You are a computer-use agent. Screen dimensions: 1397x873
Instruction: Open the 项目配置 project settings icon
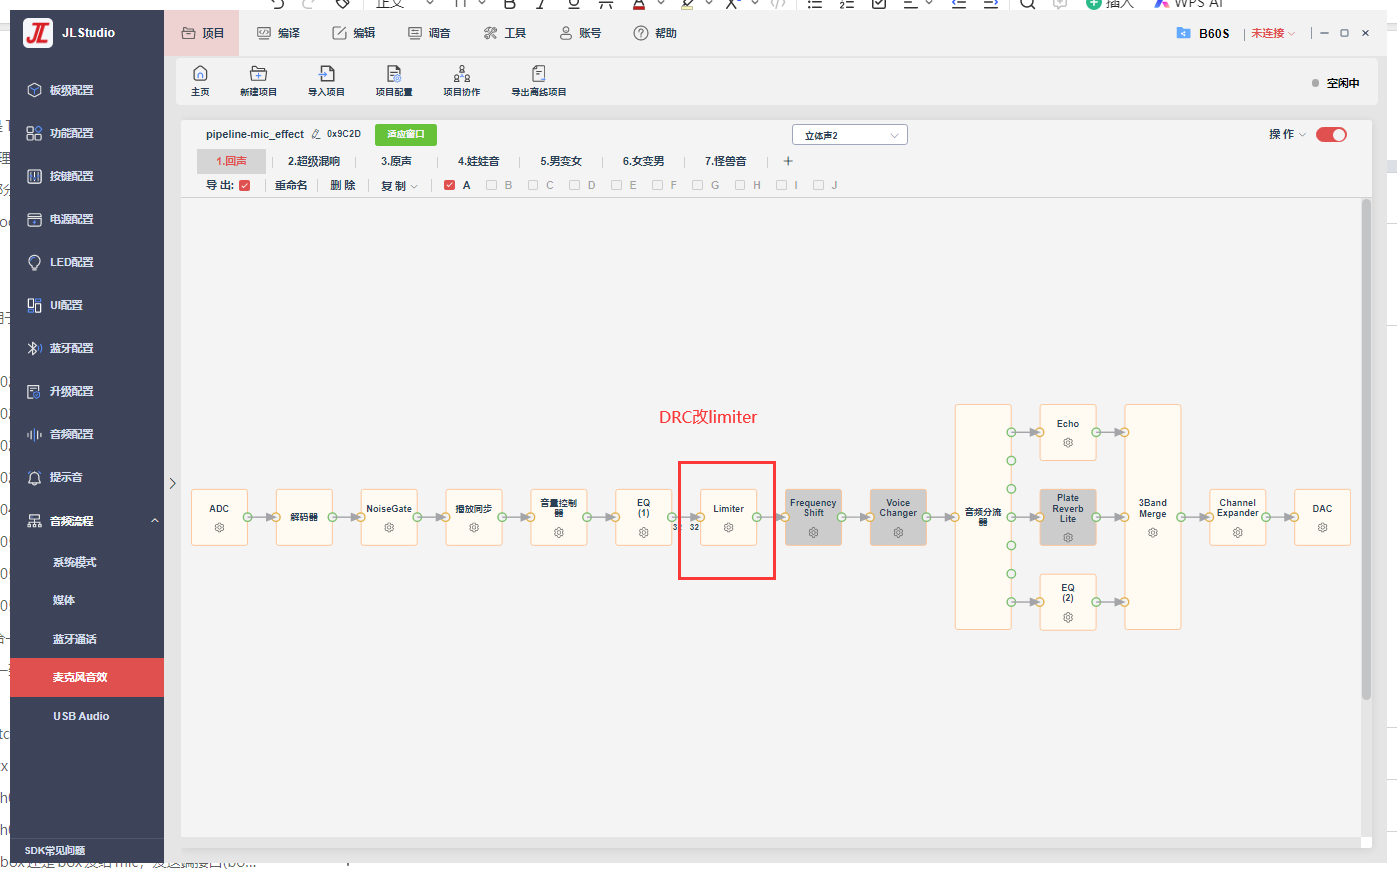394,74
